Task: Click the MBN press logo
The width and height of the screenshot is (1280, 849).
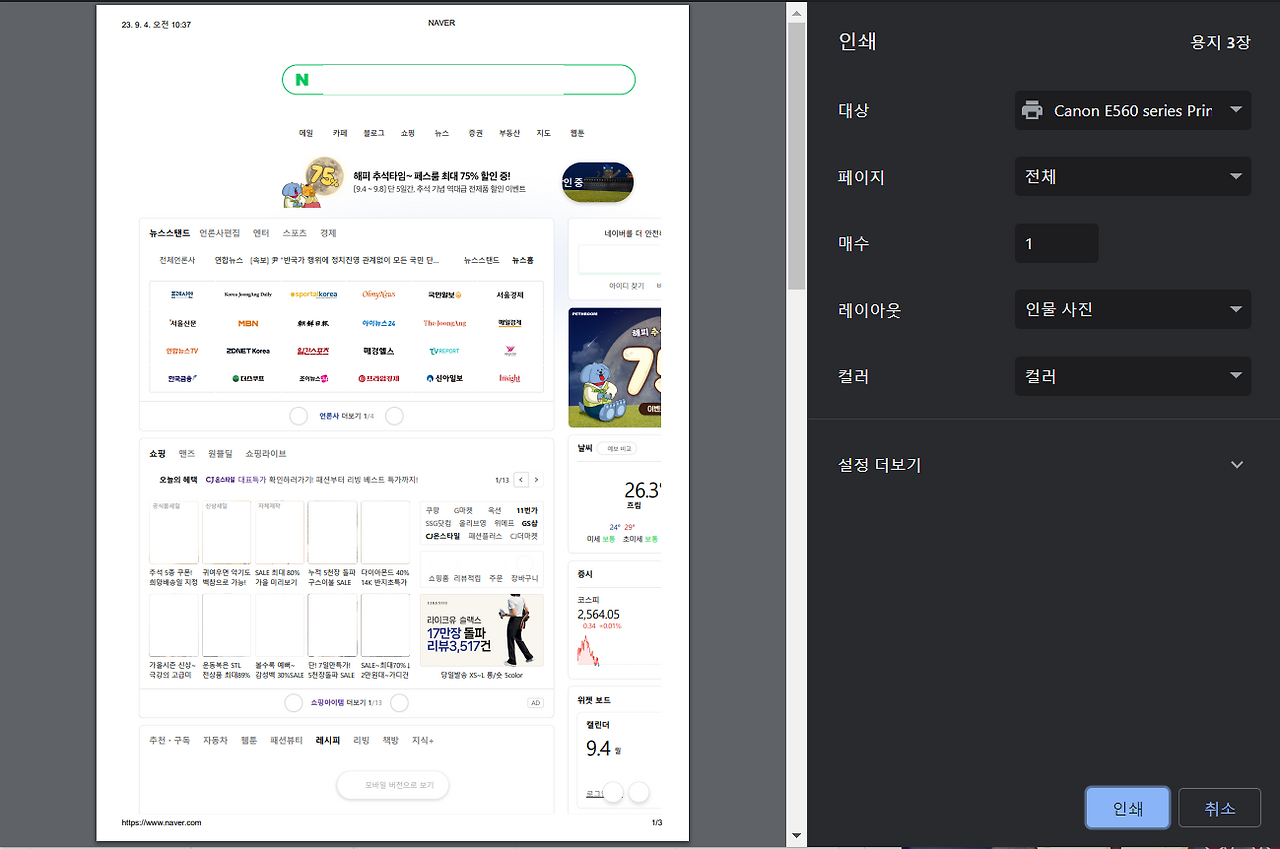Action: click(247, 323)
